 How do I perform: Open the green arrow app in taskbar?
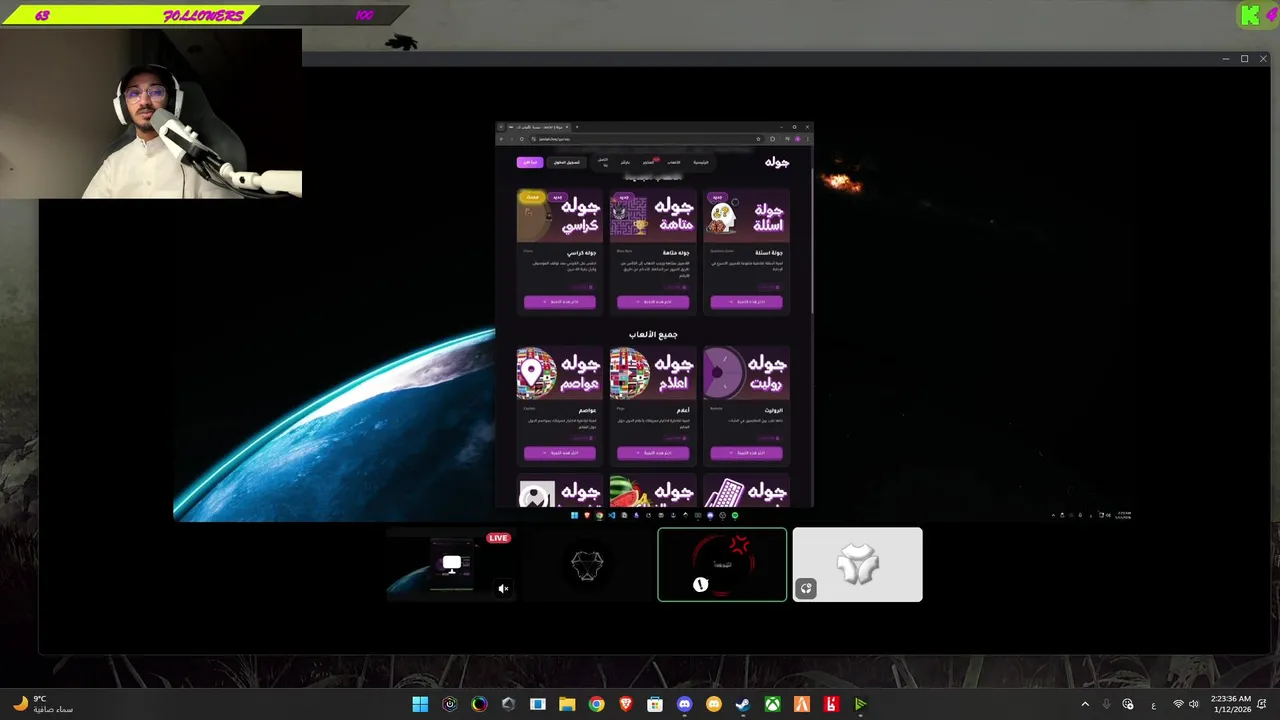860,704
